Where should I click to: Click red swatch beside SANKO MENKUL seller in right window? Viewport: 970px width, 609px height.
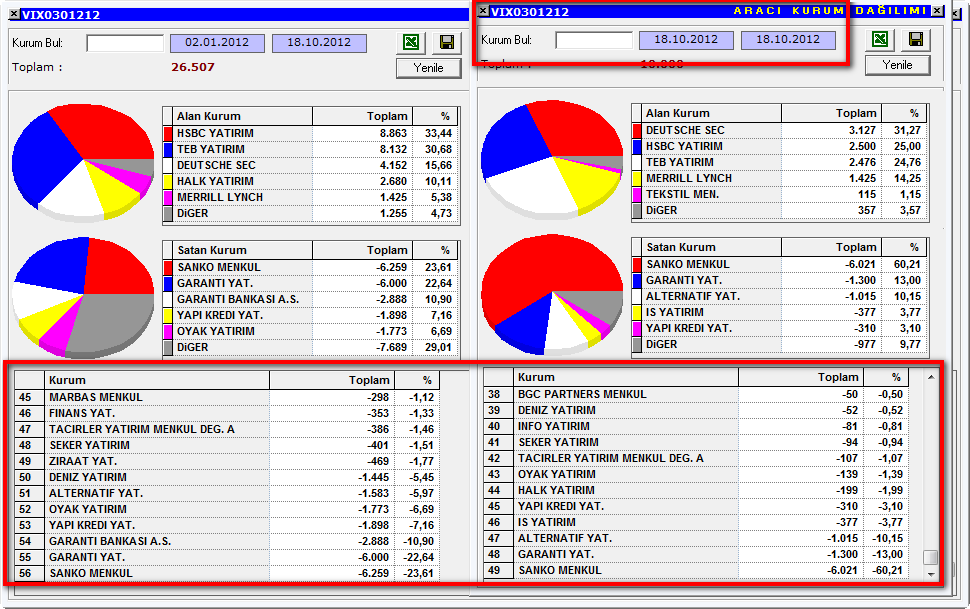point(637,264)
